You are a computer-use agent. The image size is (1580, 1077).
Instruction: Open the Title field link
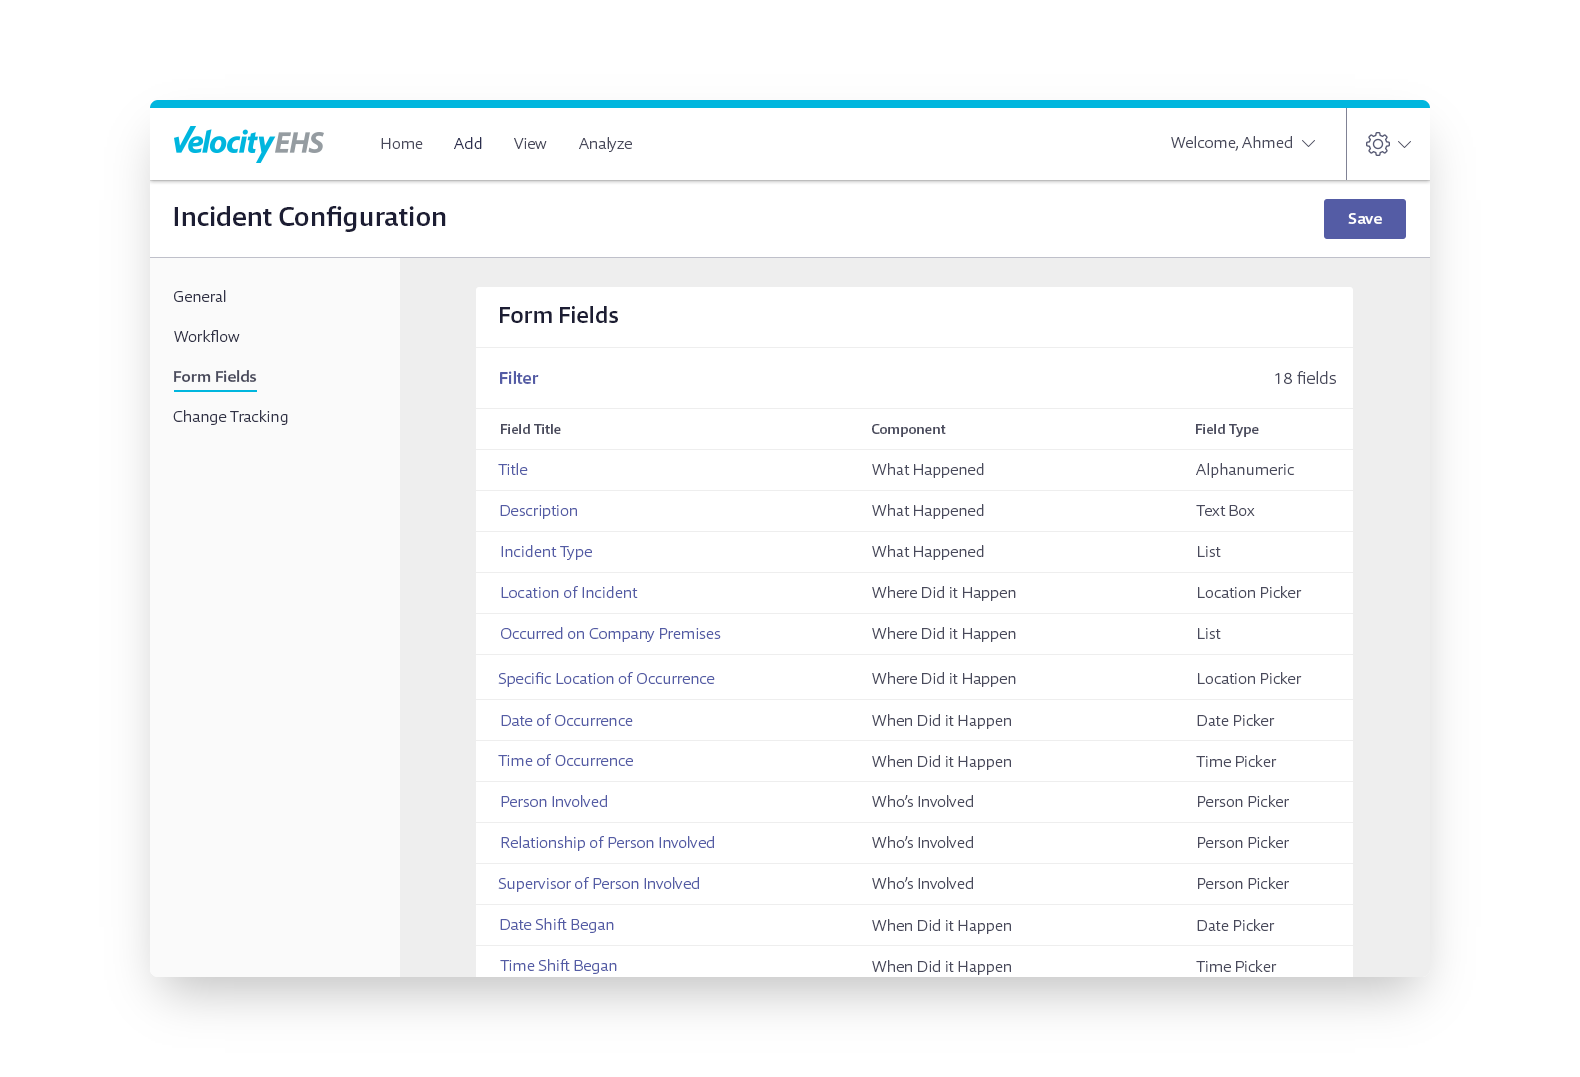click(x=513, y=470)
